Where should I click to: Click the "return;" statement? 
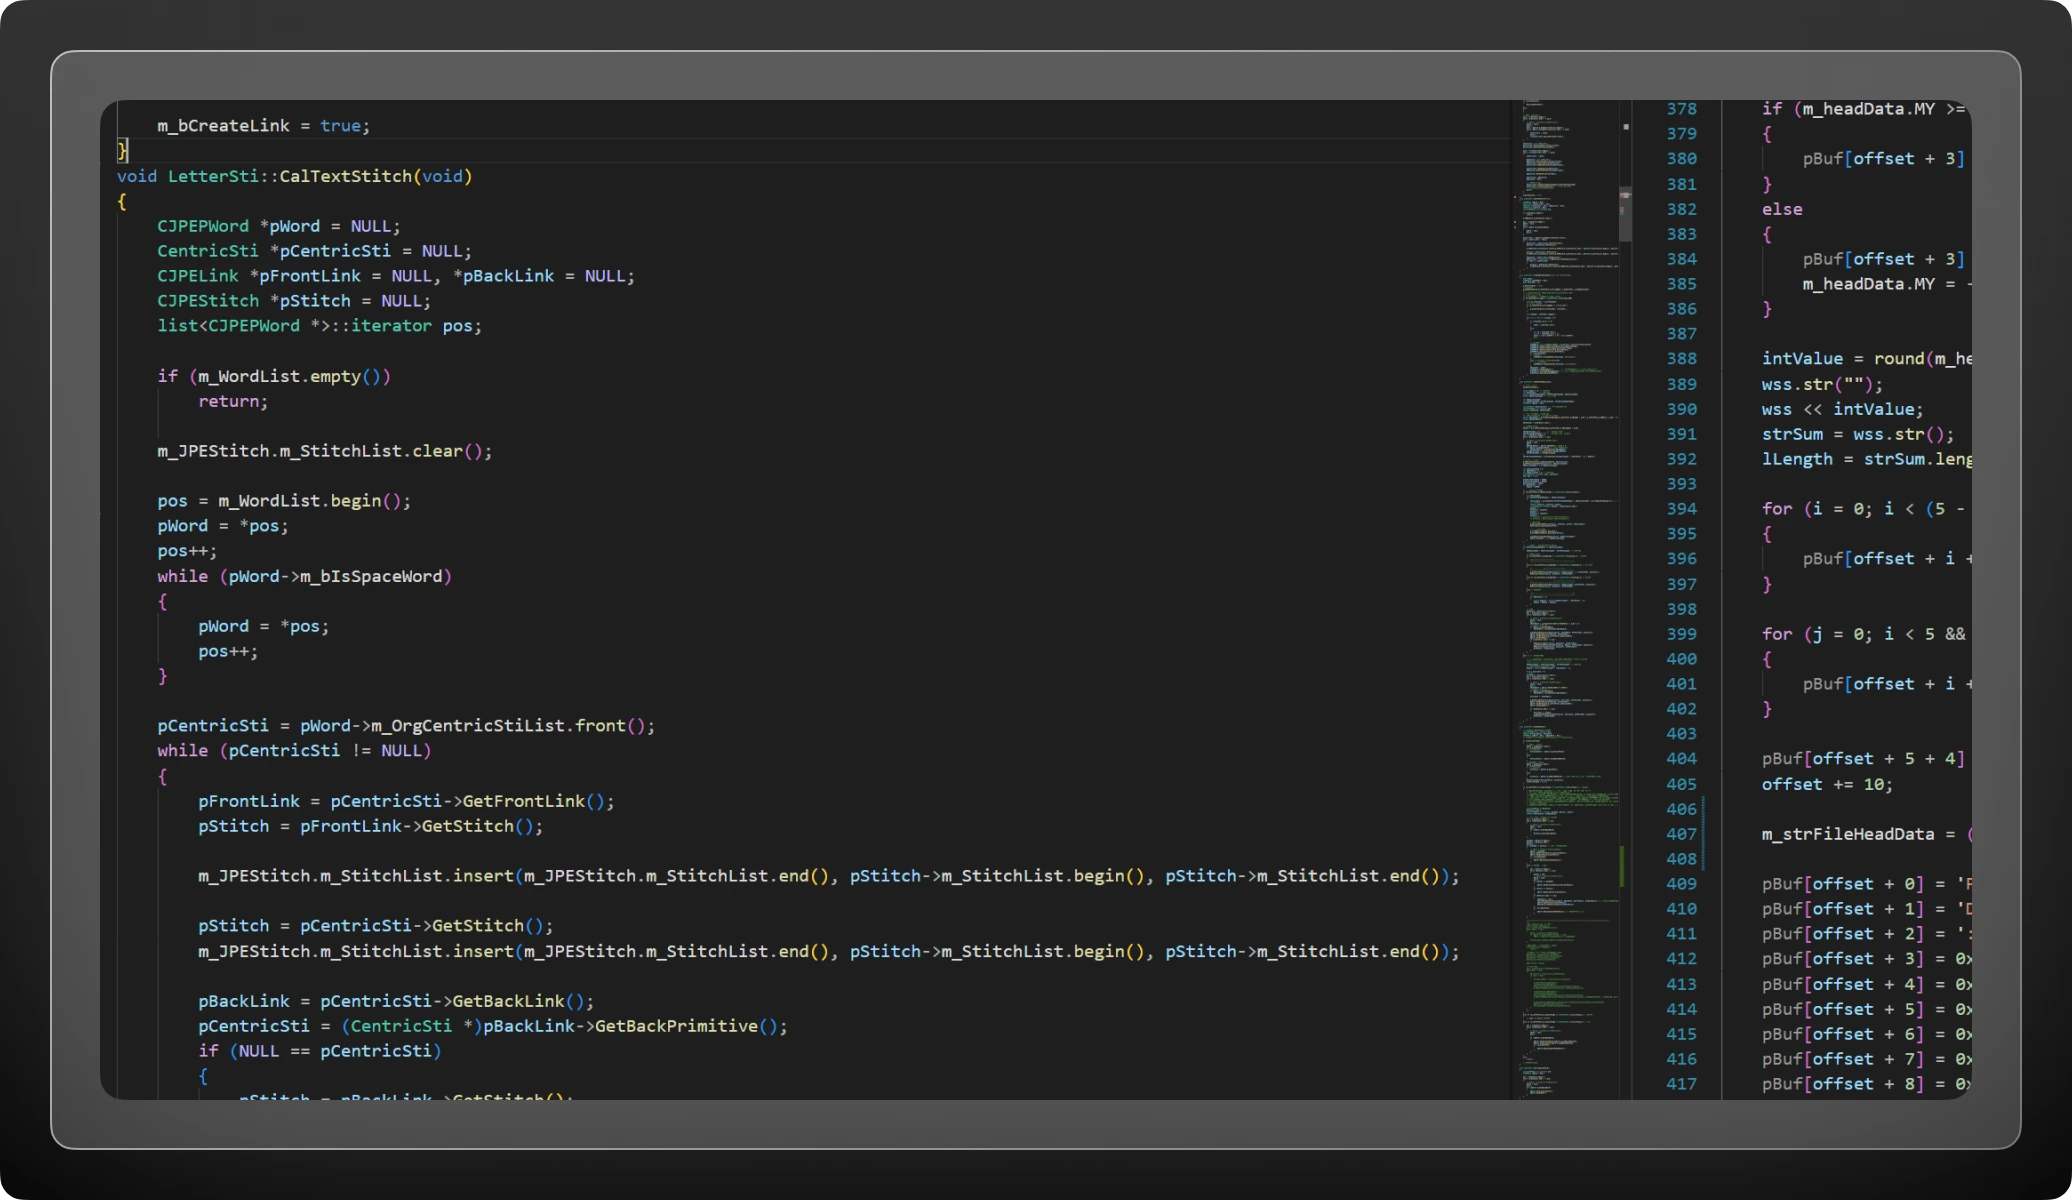point(233,401)
